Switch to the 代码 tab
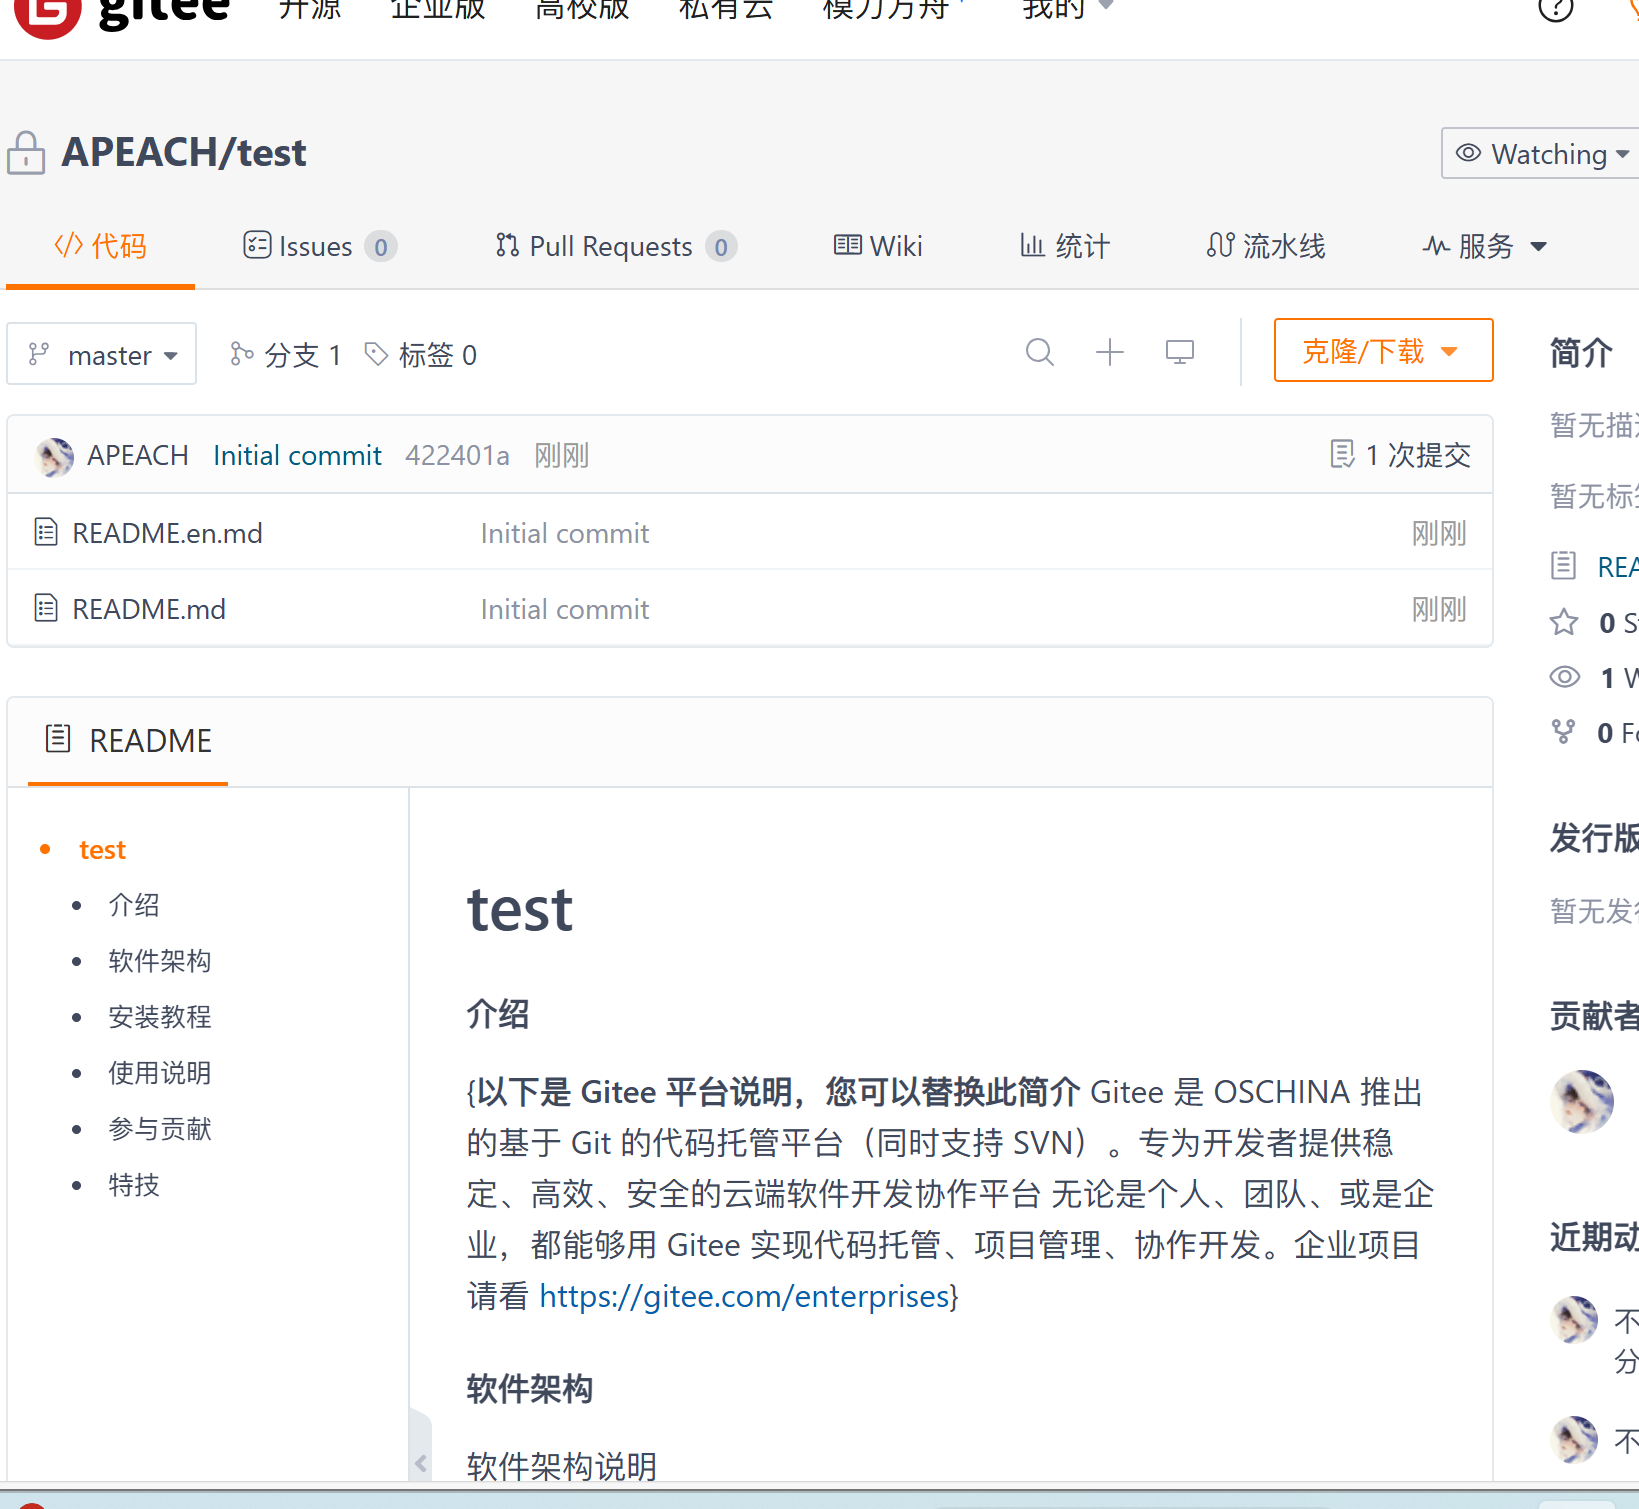The height and width of the screenshot is (1509, 1639). pos(100,246)
